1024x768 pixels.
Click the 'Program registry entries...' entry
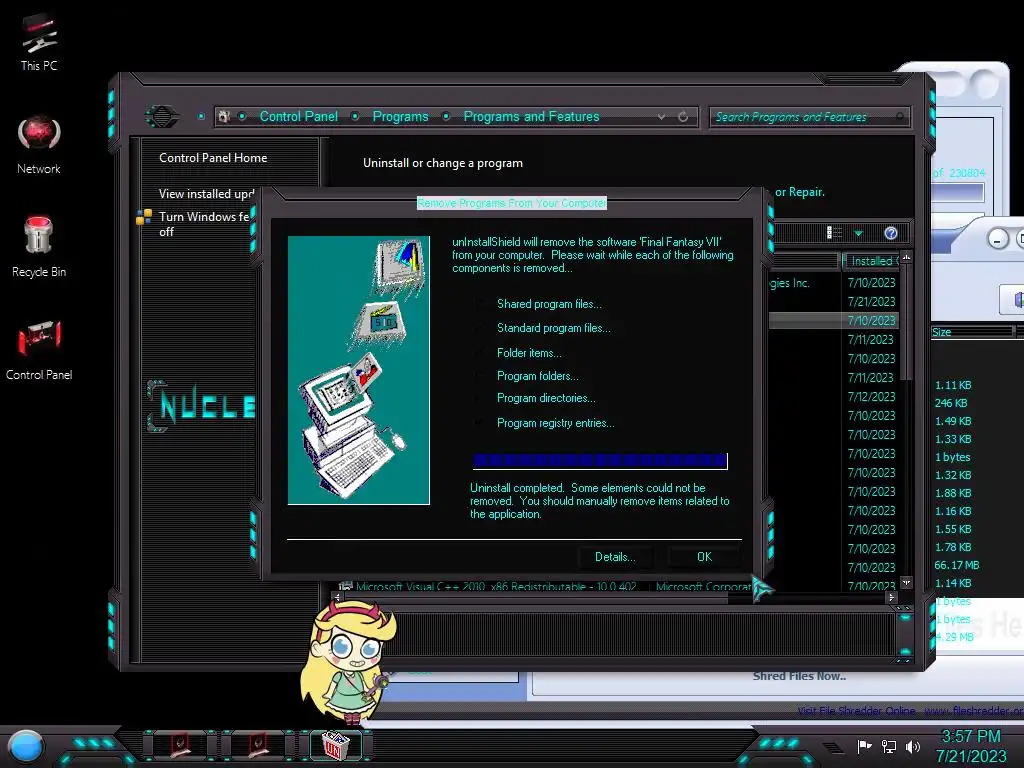[556, 423]
